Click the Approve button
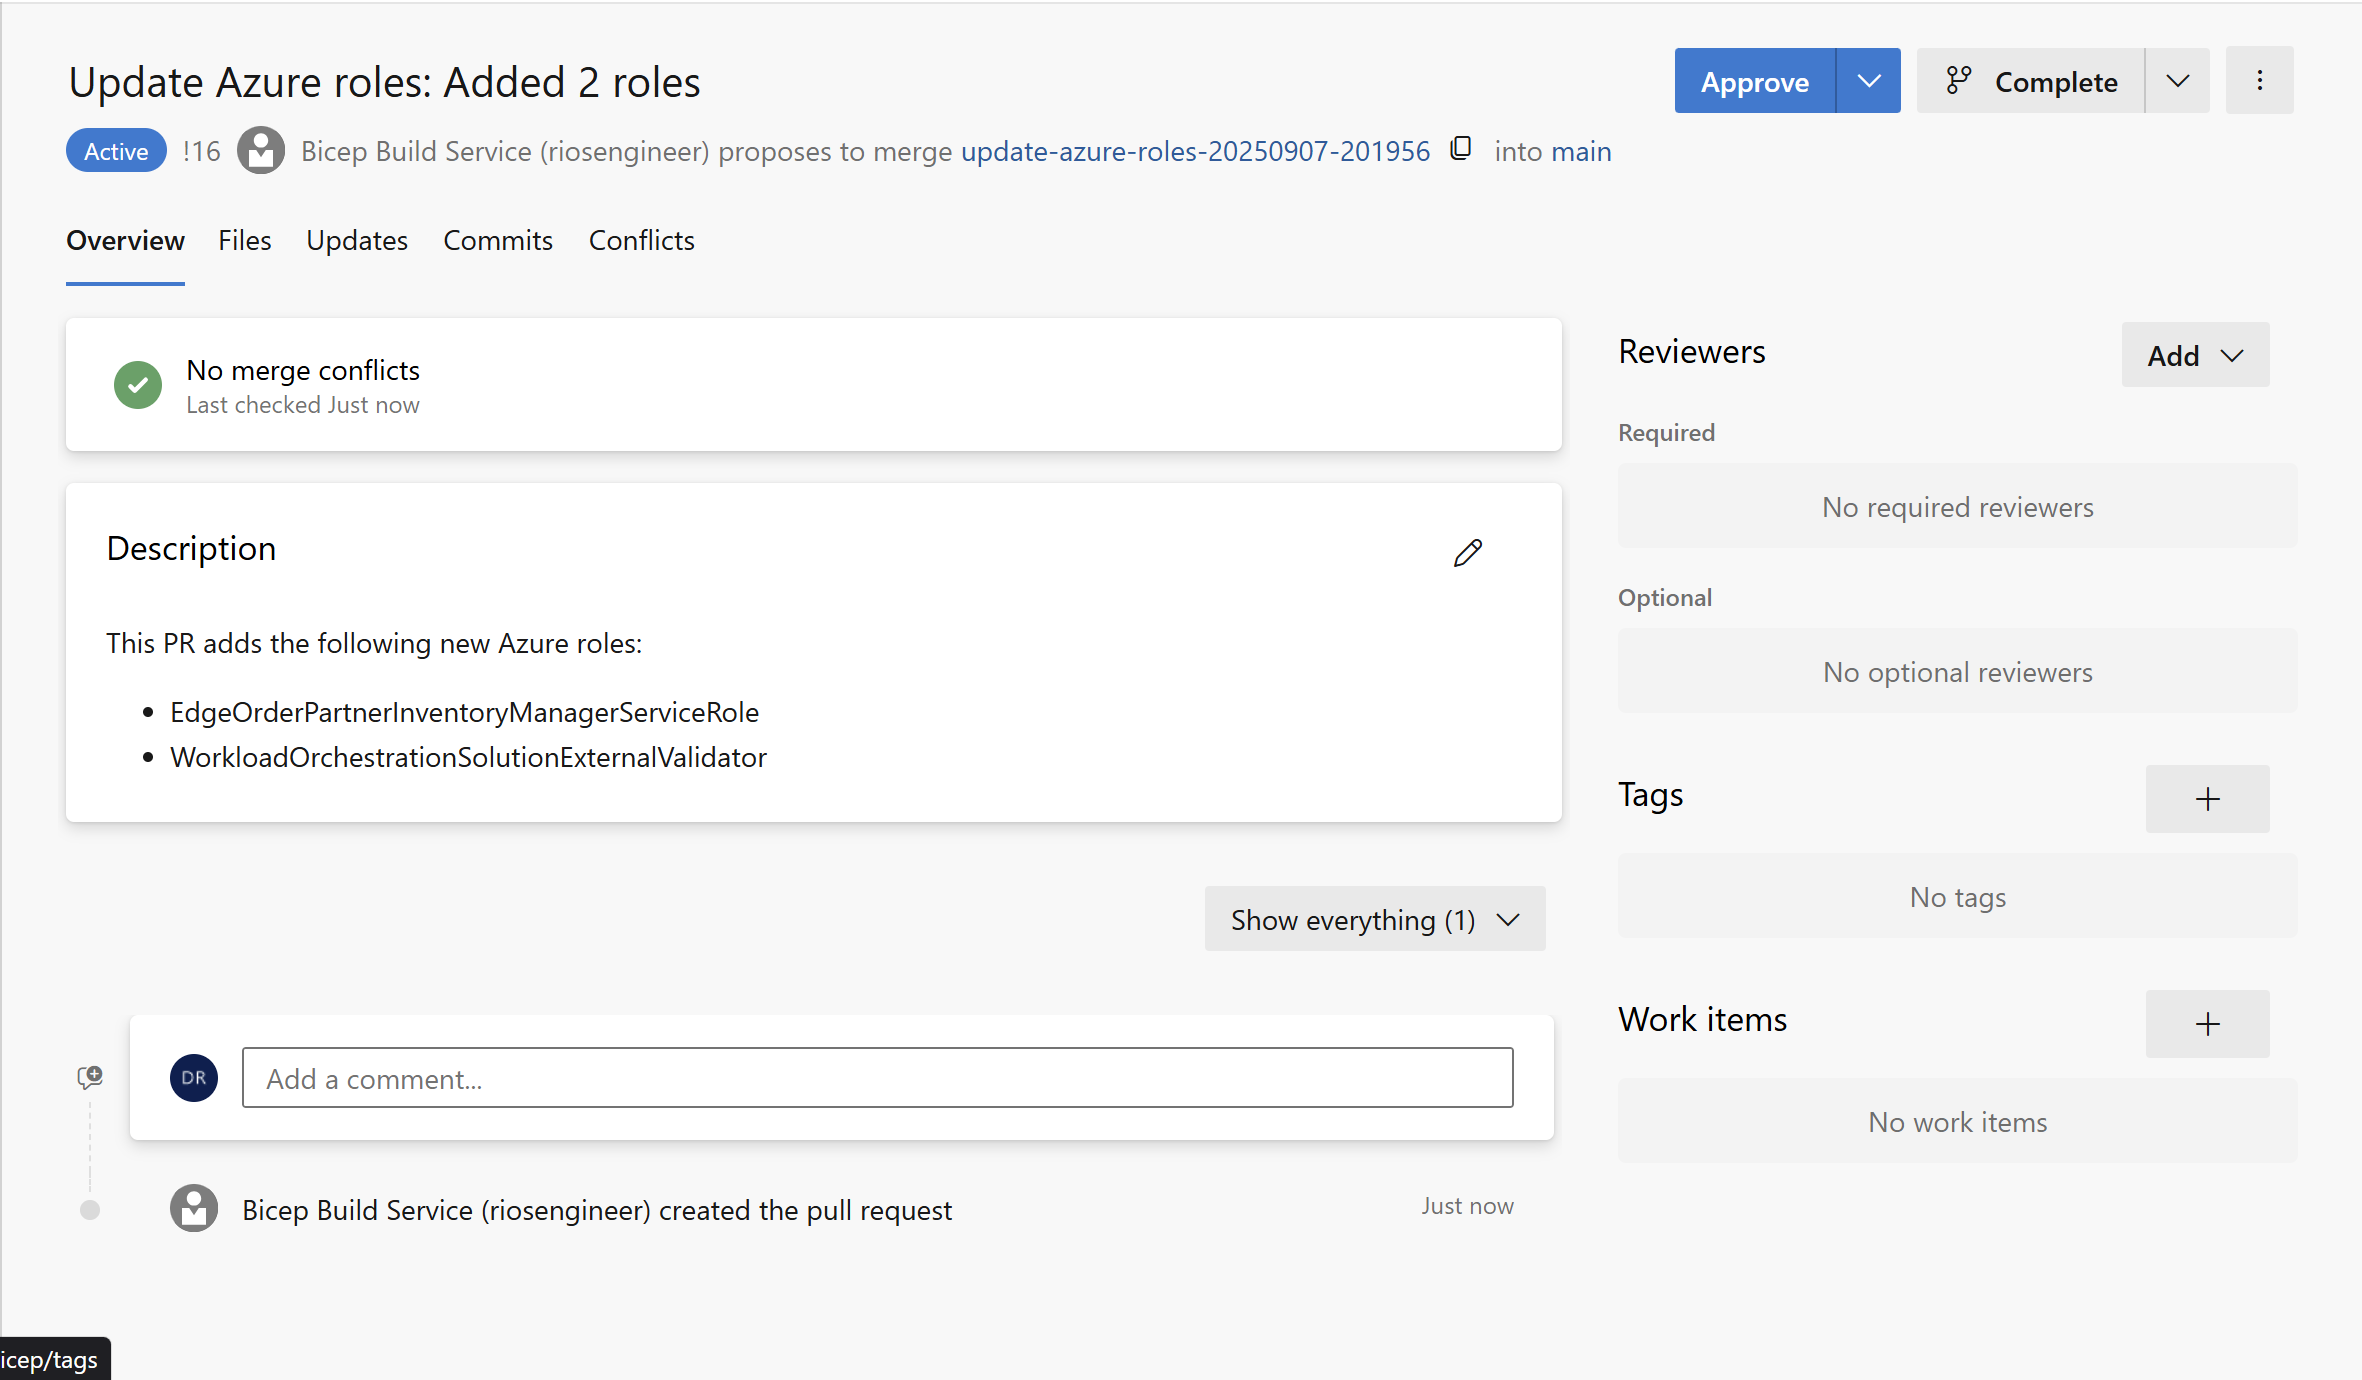2362x1380 pixels. (x=1754, y=81)
